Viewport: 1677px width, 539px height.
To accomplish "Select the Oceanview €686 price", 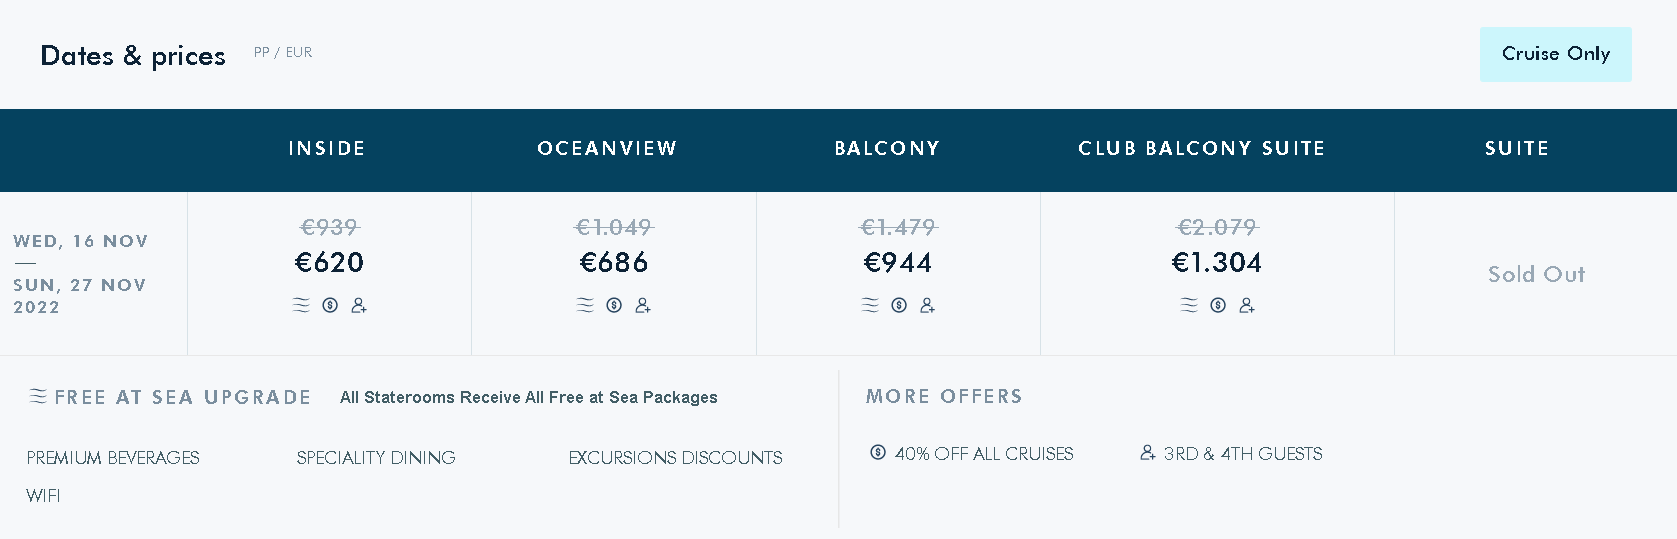I will click(614, 263).
